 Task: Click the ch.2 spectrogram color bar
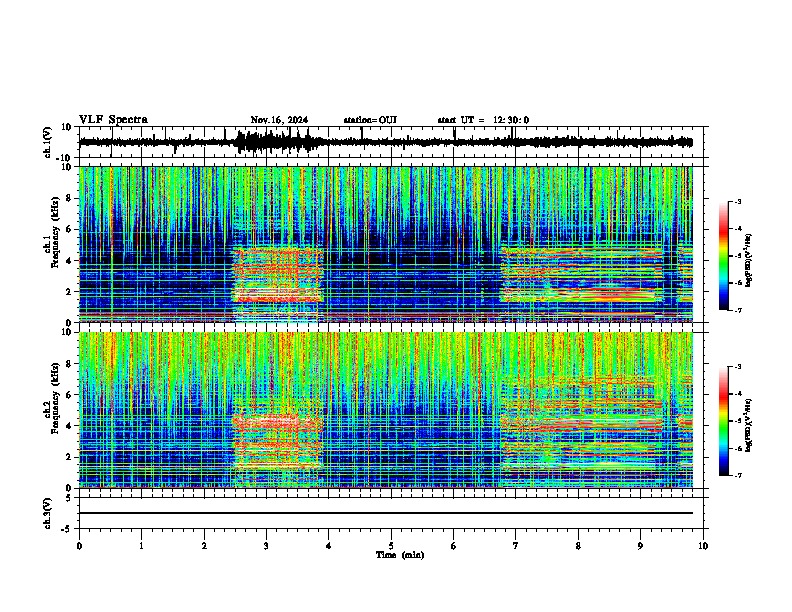724,421
